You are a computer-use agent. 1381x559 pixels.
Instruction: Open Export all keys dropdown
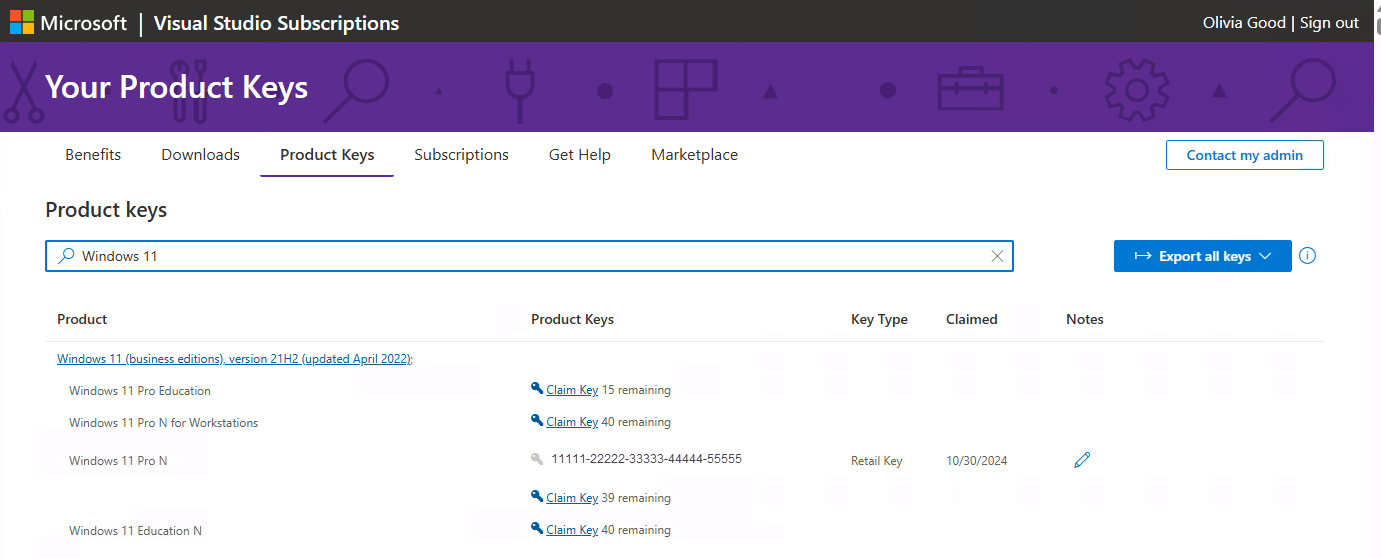point(1202,256)
